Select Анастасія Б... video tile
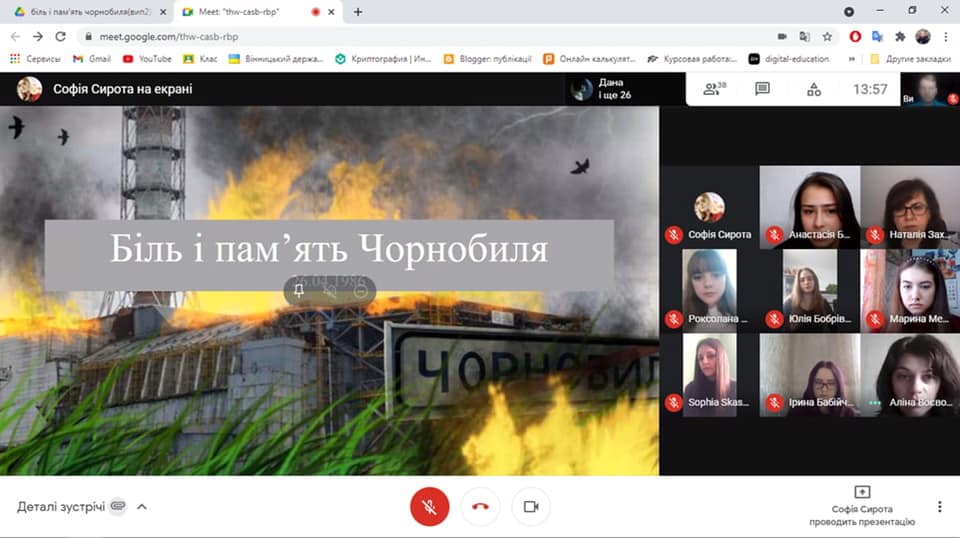 tap(809, 207)
